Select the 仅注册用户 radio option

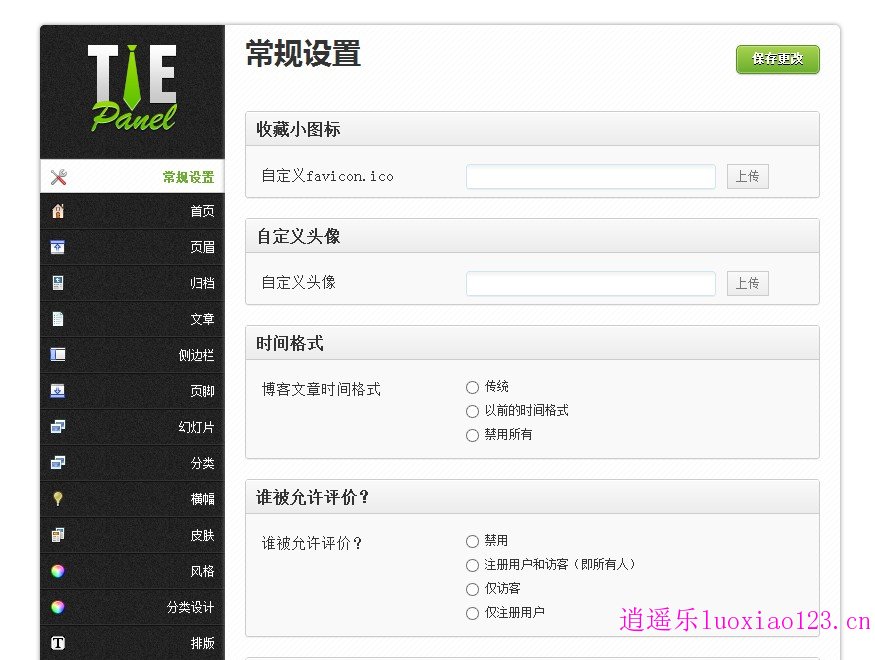pyautogui.click(x=472, y=613)
